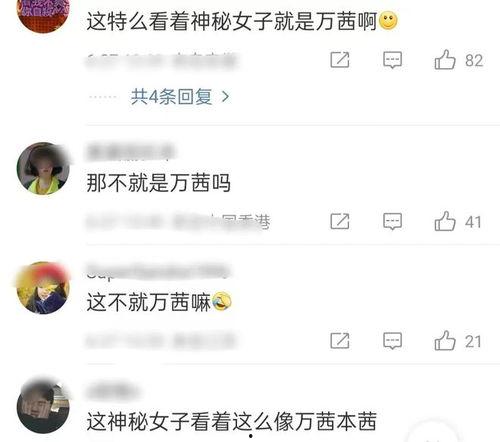Viewport: 500px width, 442px height.
Task: Open the reply icon beside 82 likes
Action: tap(393, 60)
